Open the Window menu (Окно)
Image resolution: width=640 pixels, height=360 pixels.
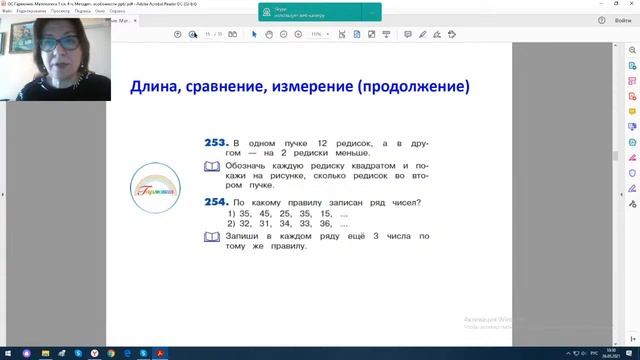100,11
